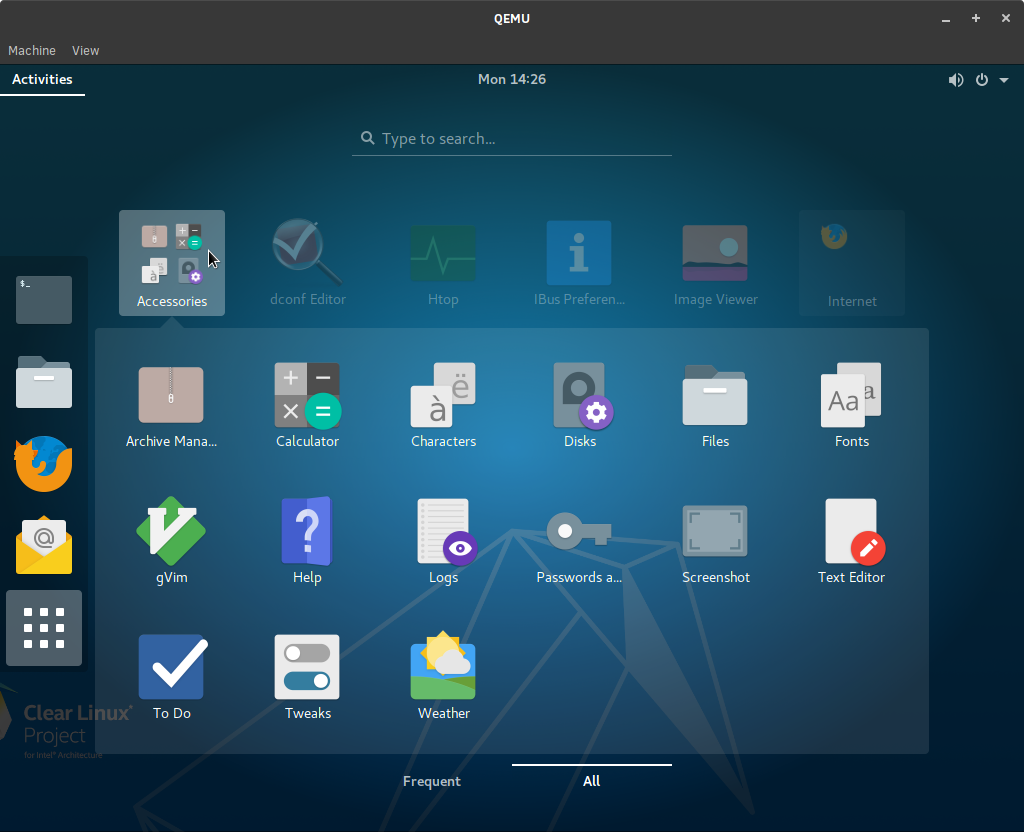This screenshot has width=1024, height=832.
Task: Open IBus Preferences
Action: point(579,263)
